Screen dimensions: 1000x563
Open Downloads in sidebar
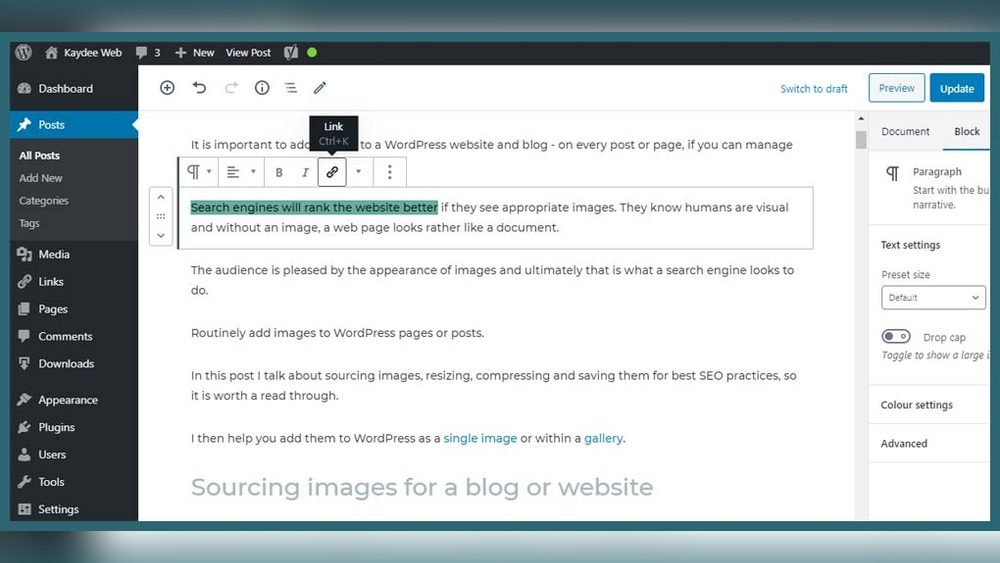click(73, 363)
